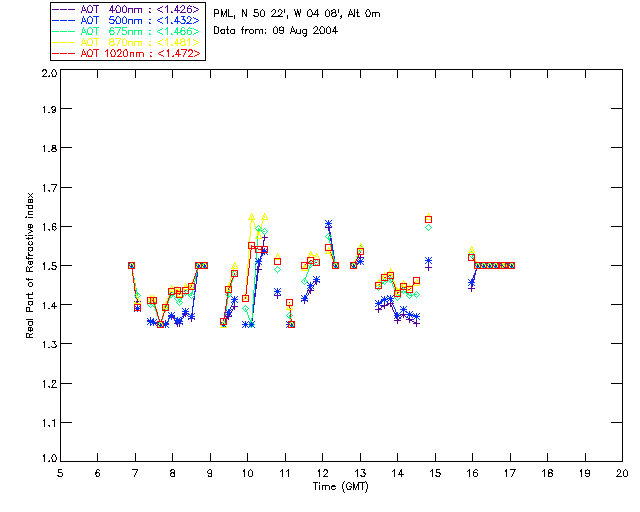Click the y-axis tick label 1.4
The image size is (640, 512).
[49, 305]
